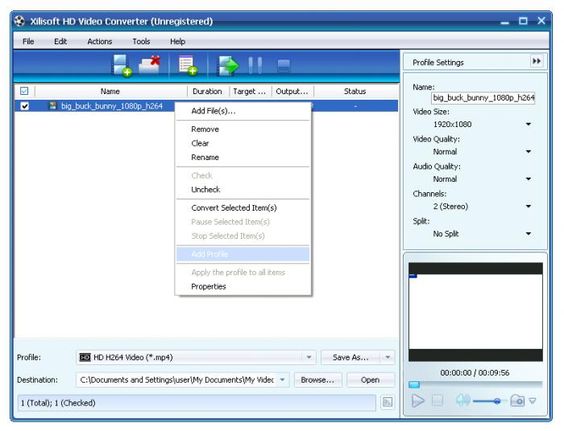Open the Actions menu
This screenshot has width=564, height=431.
click(99, 41)
